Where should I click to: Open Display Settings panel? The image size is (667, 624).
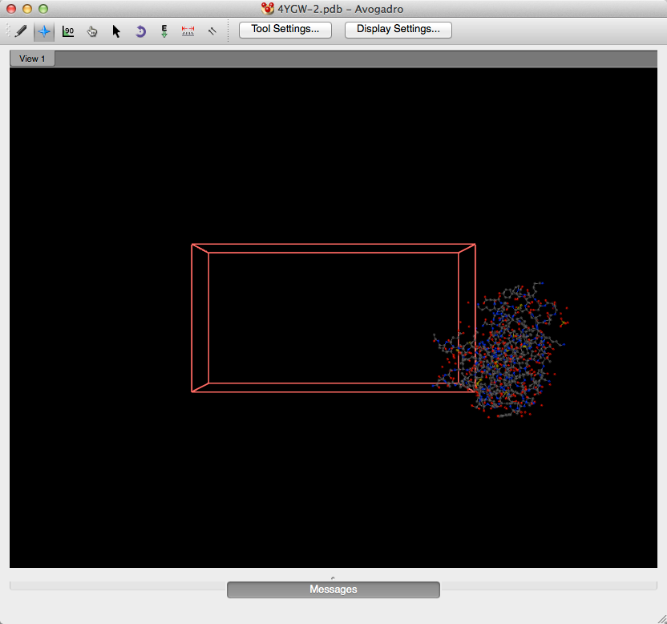(398, 29)
